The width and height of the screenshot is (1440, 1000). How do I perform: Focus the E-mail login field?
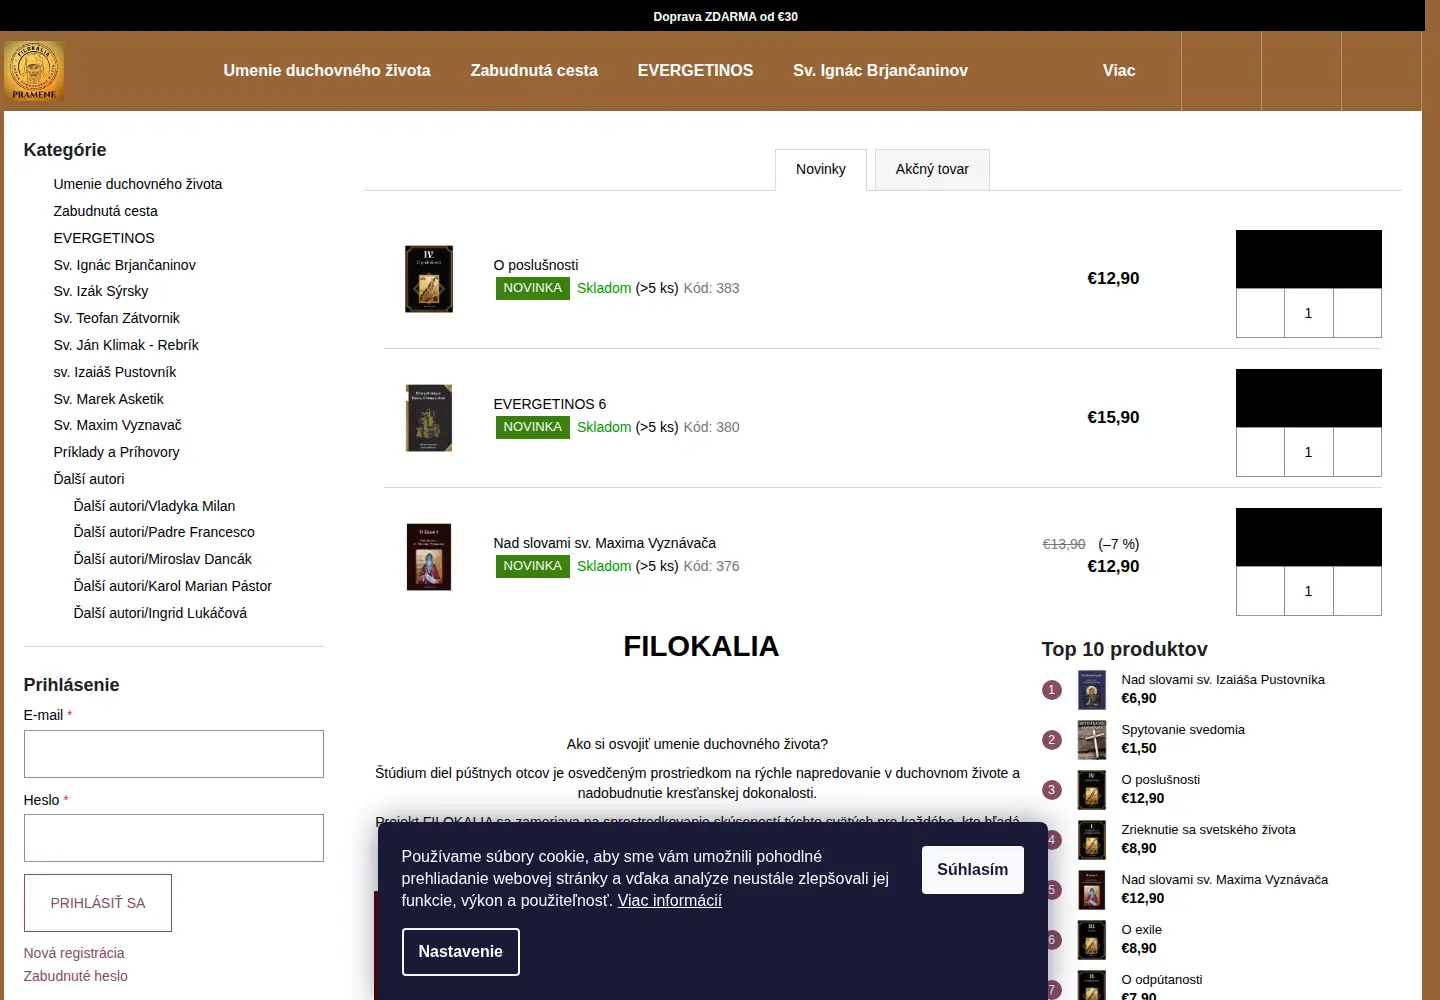[174, 754]
